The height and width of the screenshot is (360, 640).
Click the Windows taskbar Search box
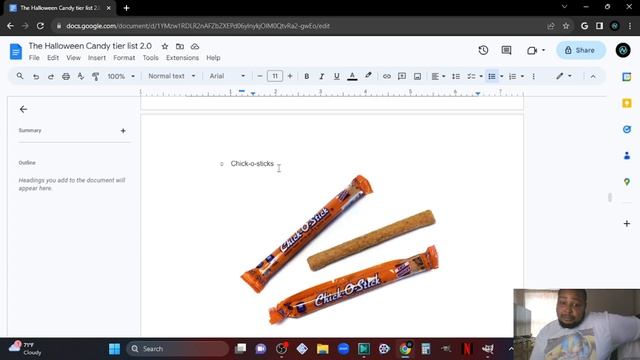tap(178, 349)
